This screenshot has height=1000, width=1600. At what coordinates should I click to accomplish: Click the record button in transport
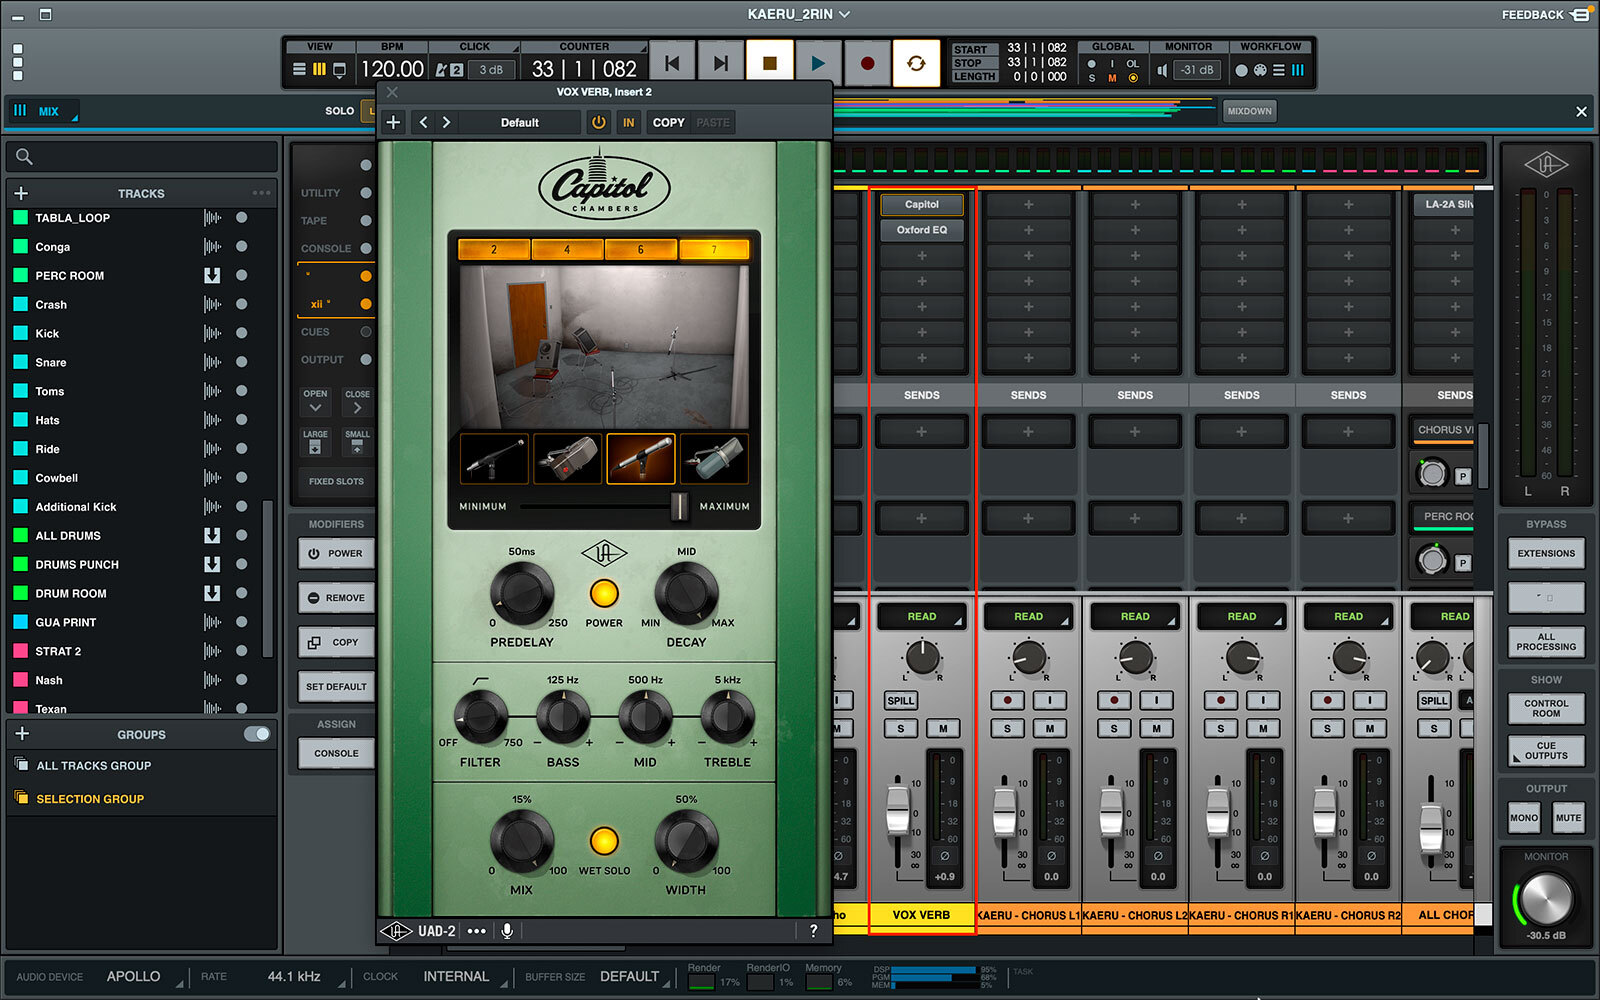point(867,64)
